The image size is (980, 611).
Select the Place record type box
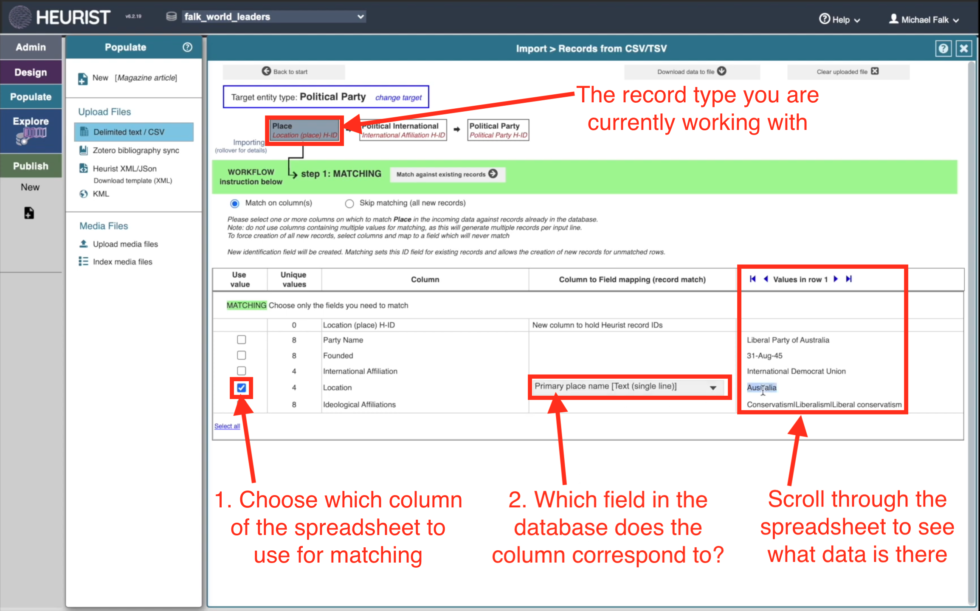click(x=304, y=130)
